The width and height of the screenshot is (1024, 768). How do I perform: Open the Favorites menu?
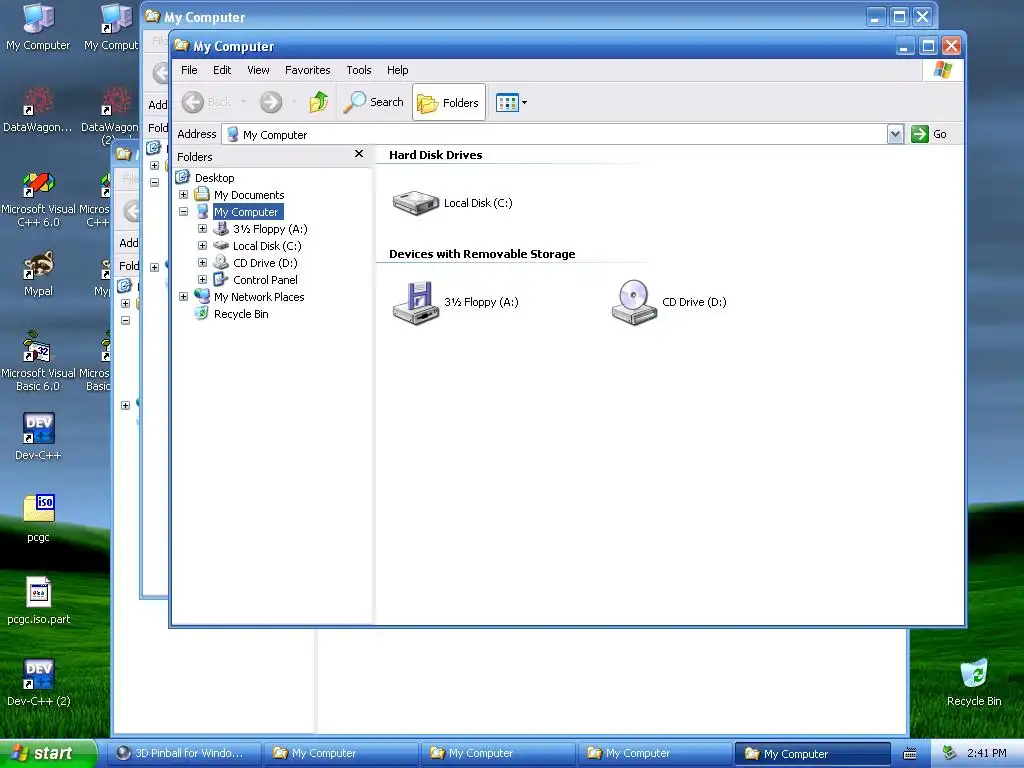[x=308, y=70]
